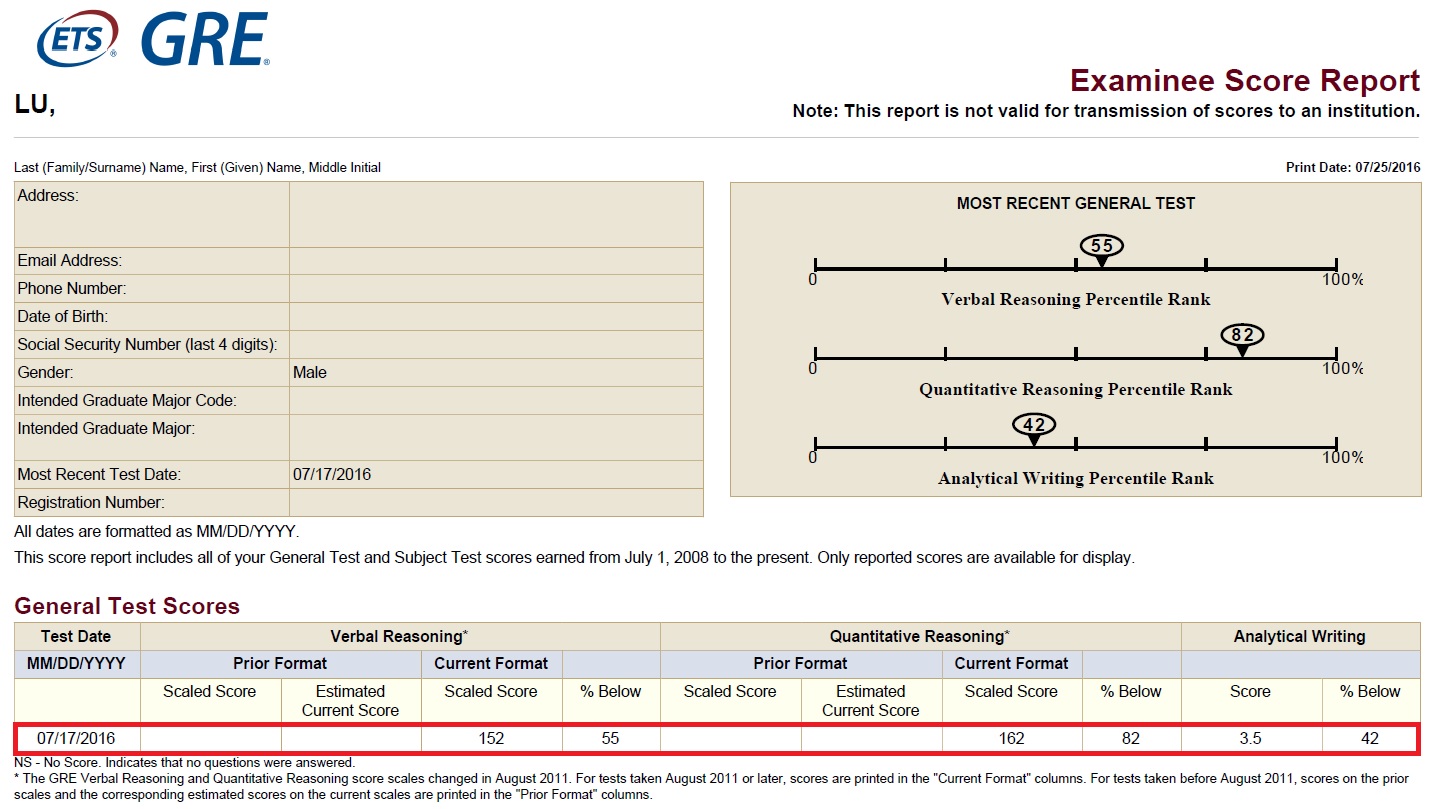Viewport: 1431px width, 809px height.
Task: Click the Test Date column header
Action: coord(76,637)
